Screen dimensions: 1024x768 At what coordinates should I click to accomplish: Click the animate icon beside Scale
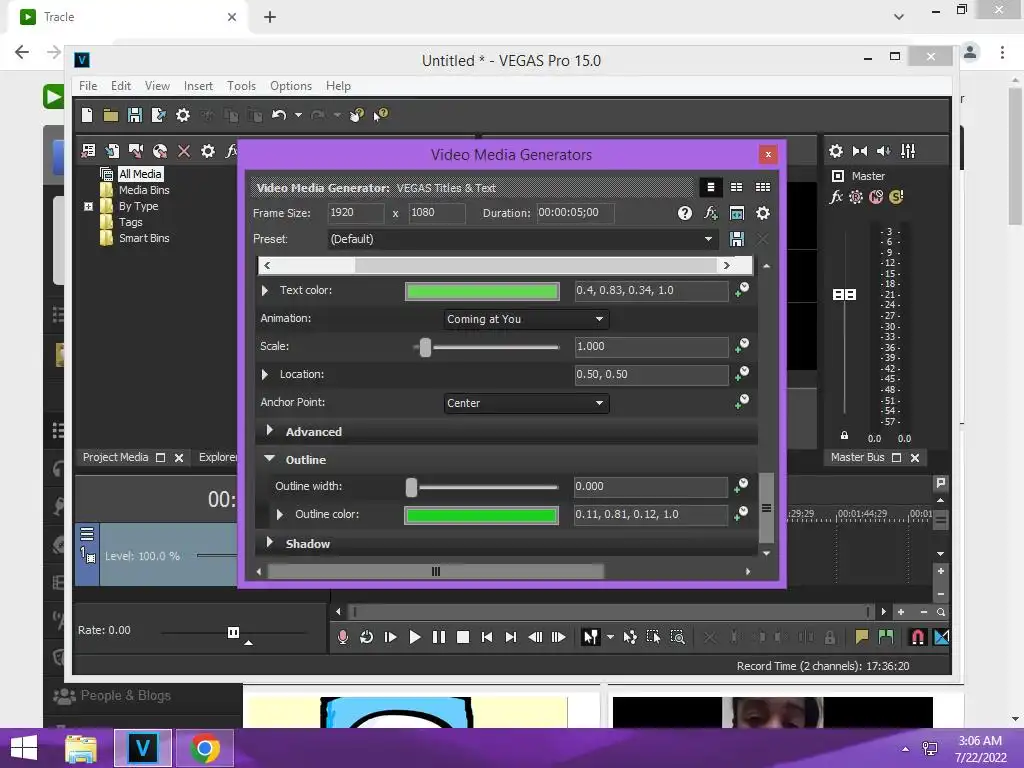742,345
